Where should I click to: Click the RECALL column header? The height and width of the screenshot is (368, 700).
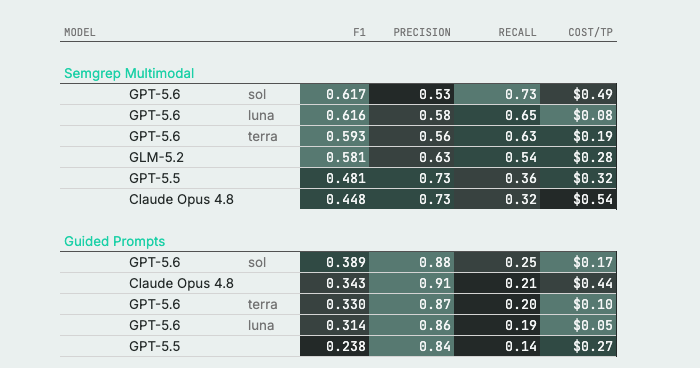(517, 32)
